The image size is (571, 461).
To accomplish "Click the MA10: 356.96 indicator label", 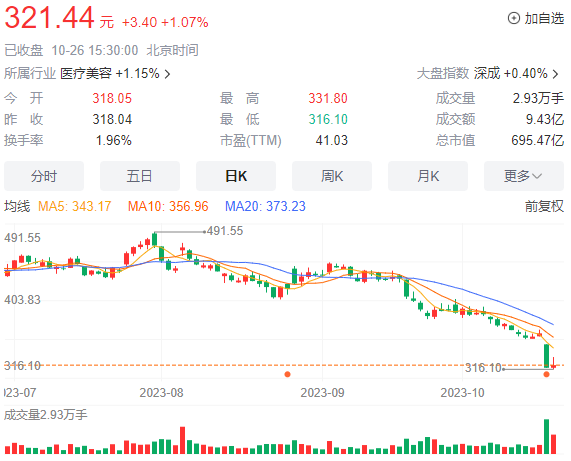I will point(168,206).
